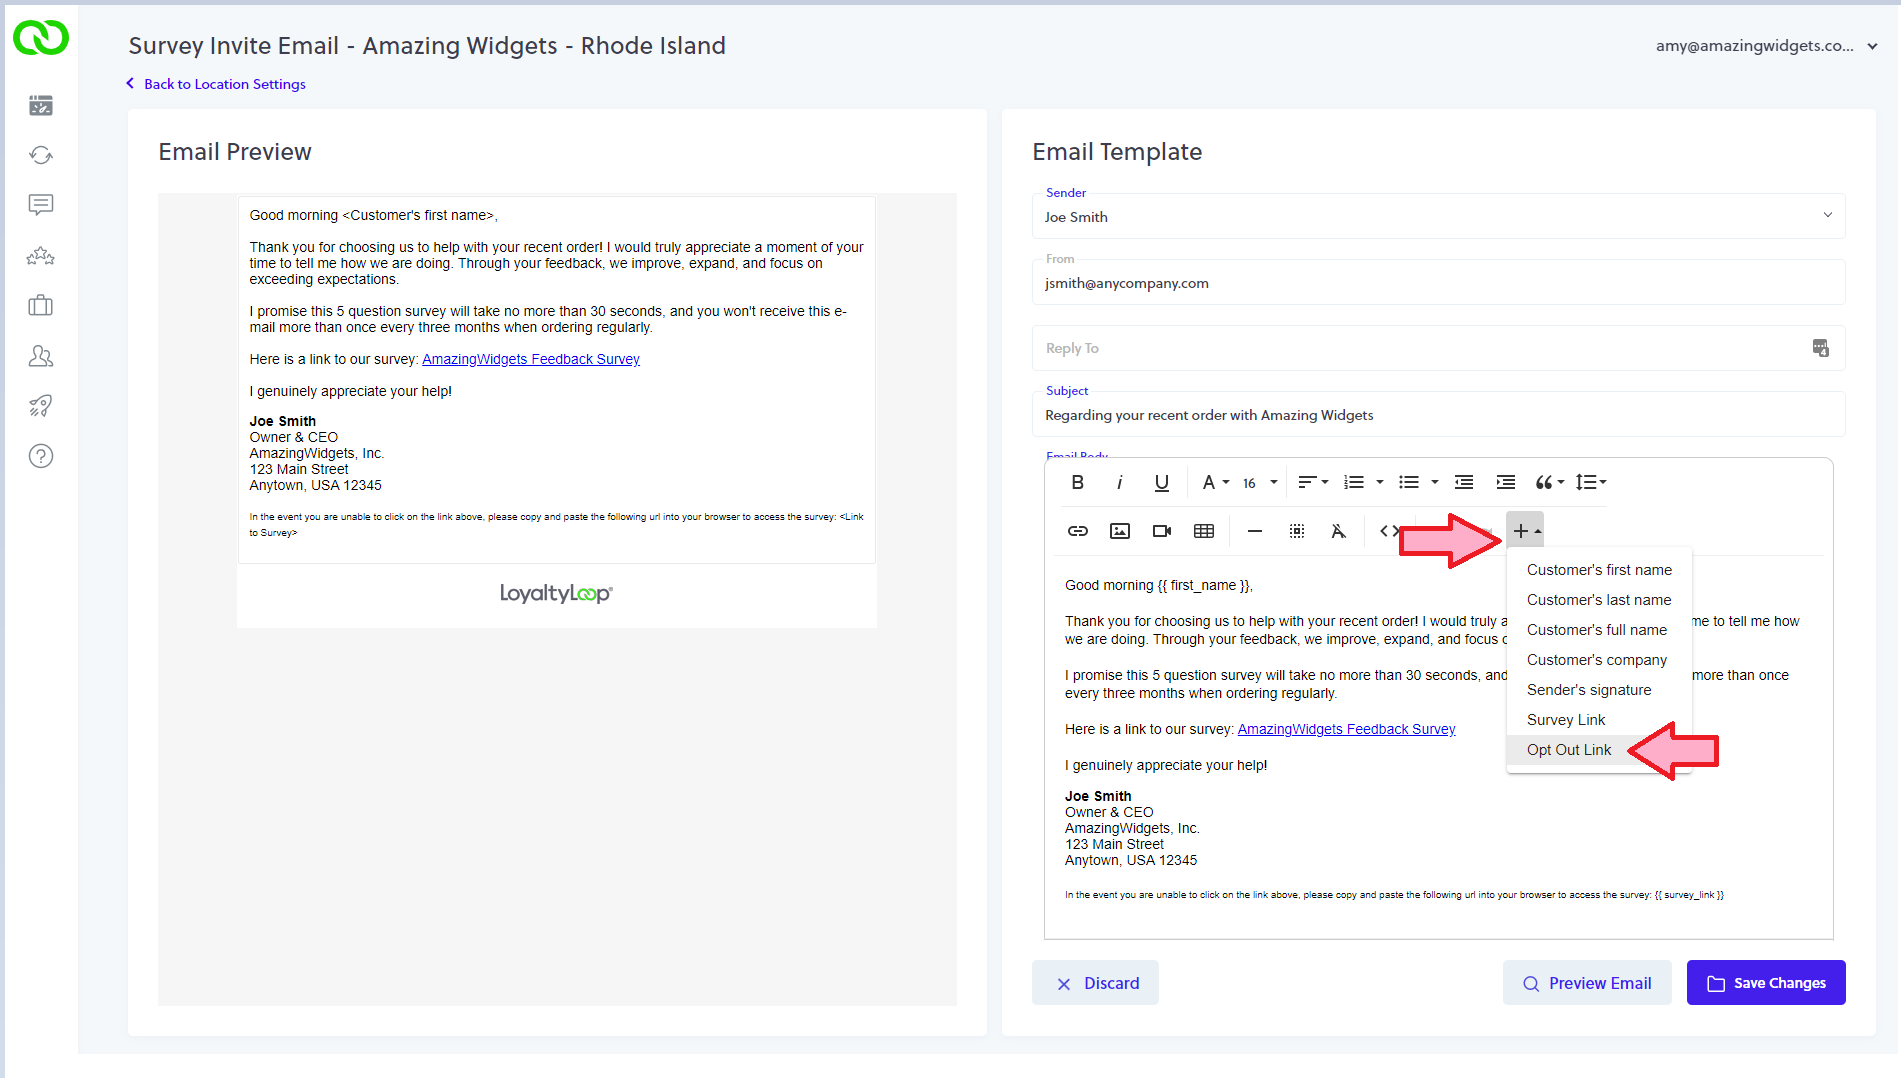
Task: Click the LoyaltyLoop logo in the email preview
Action: click(x=556, y=593)
